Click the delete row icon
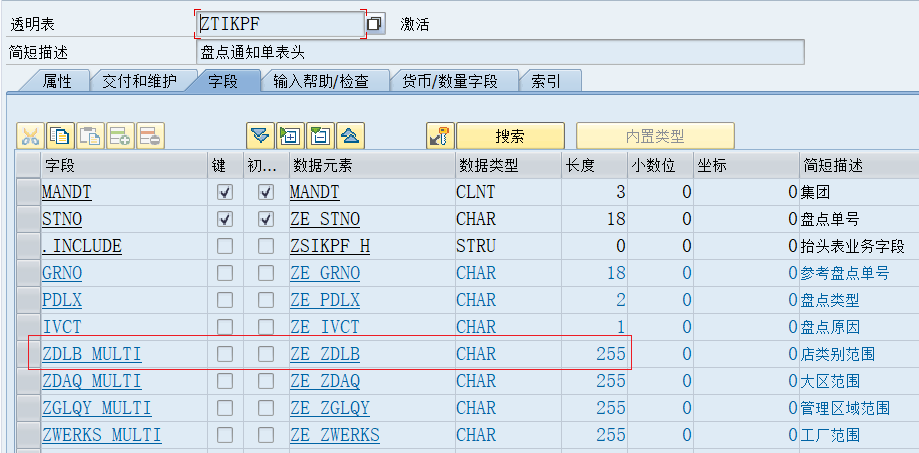The image size is (919, 453). point(151,136)
